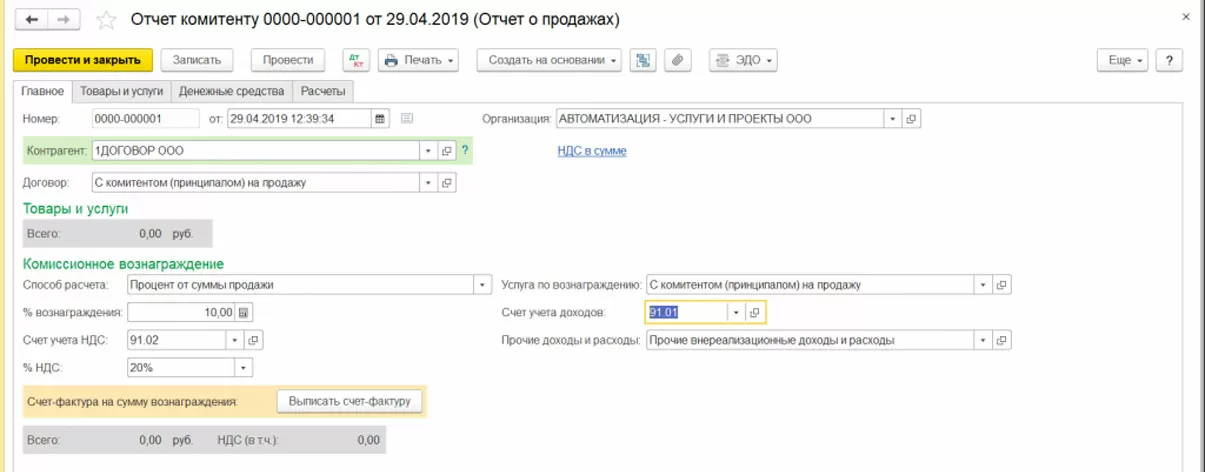Viewport: 1205px width, 472px height.
Task: Expand Счет учета доходов dropdown
Action: [x=737, y=312]
